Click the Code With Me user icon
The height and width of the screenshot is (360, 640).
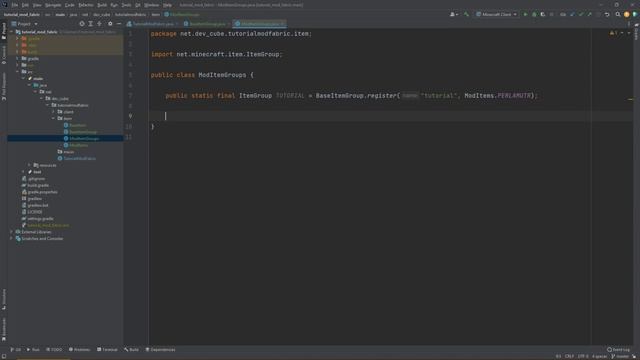point(453,14)
